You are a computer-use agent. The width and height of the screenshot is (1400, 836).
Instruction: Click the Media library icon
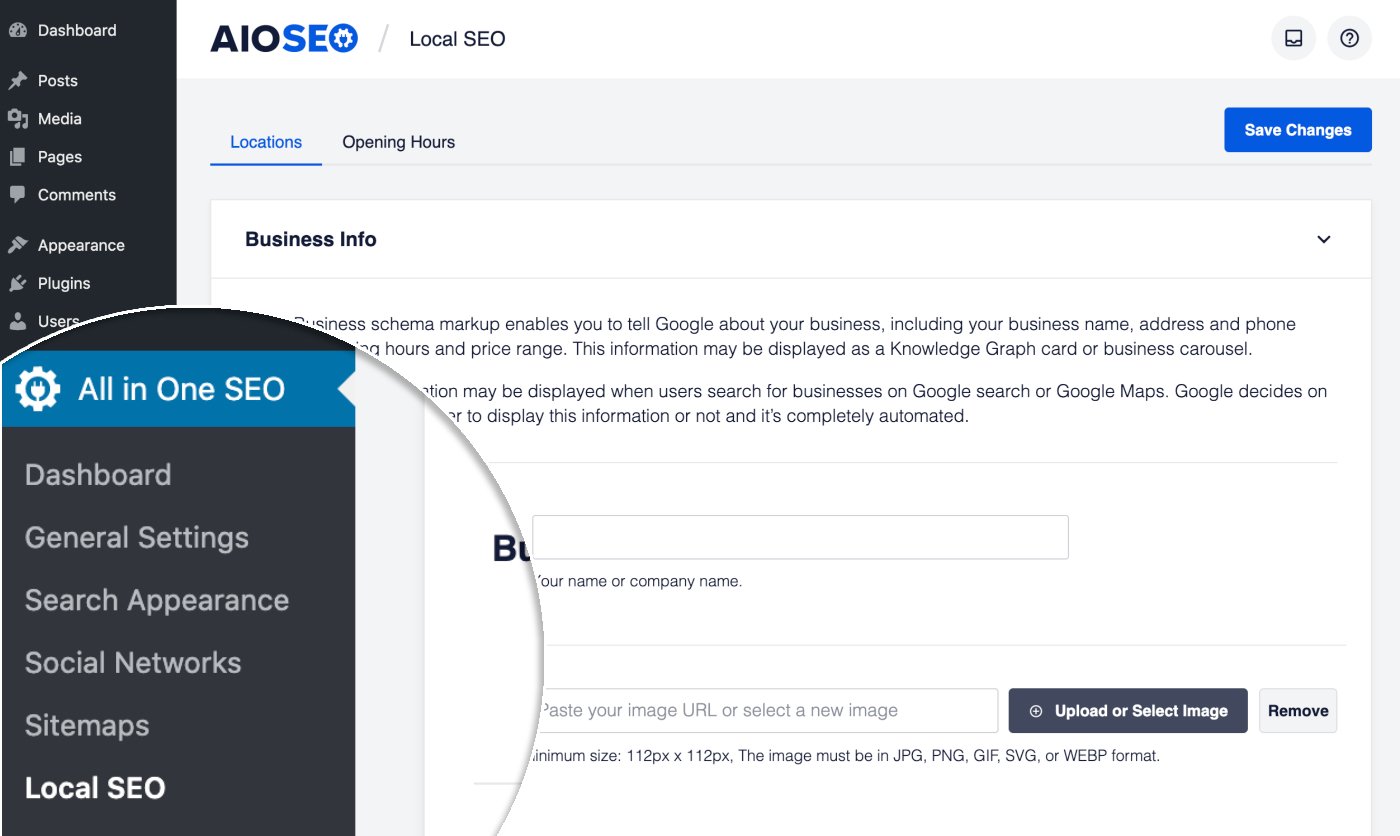coord(17,119)
